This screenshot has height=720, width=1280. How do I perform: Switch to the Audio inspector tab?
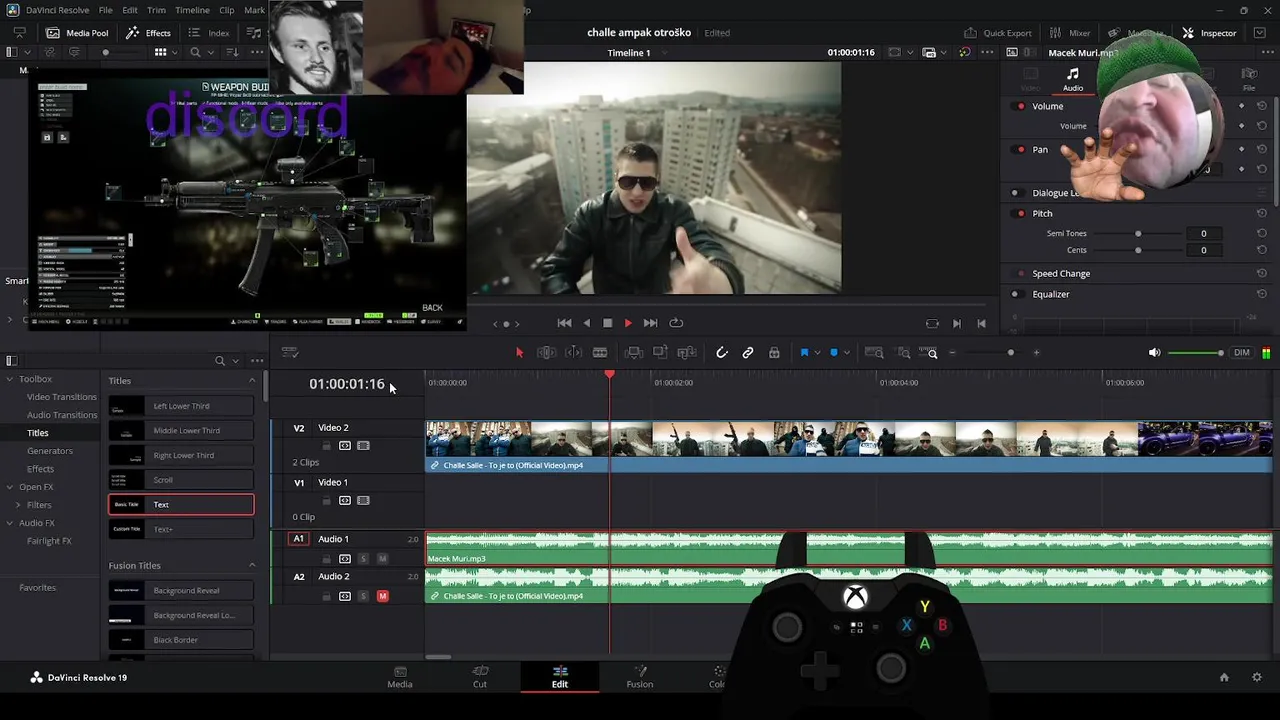coord(1073,79)
